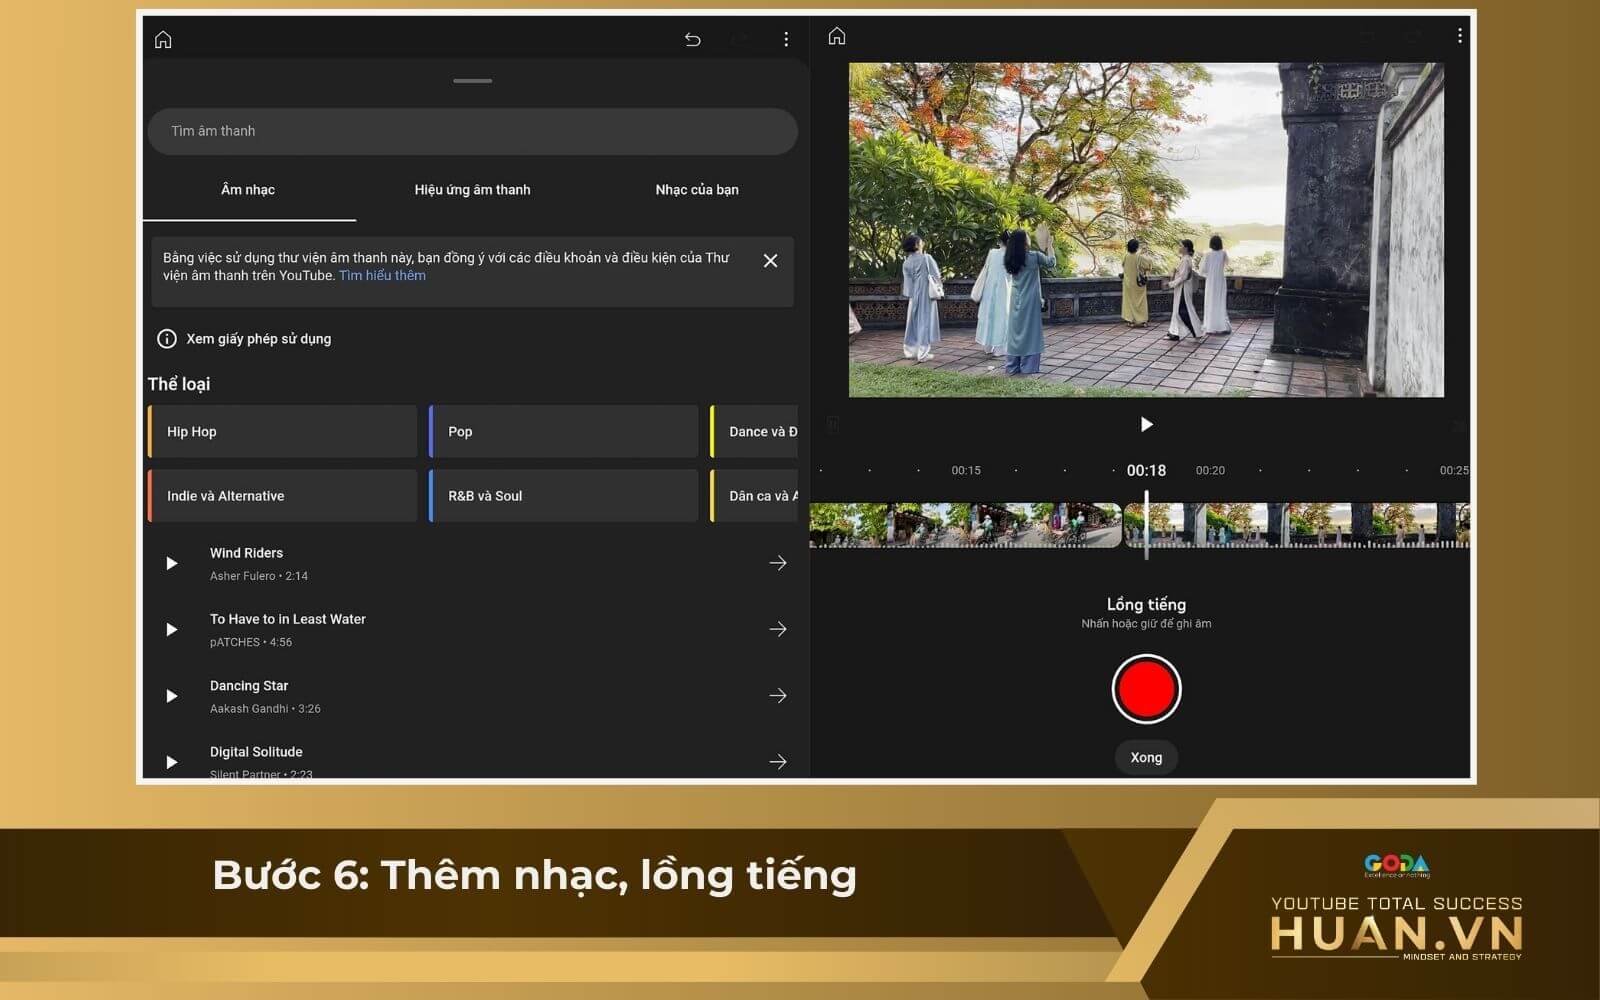This screenshot has height=1000, width=1600.
Task: Expand the Dancing Star track options
Action: click(x=778, y=696)
